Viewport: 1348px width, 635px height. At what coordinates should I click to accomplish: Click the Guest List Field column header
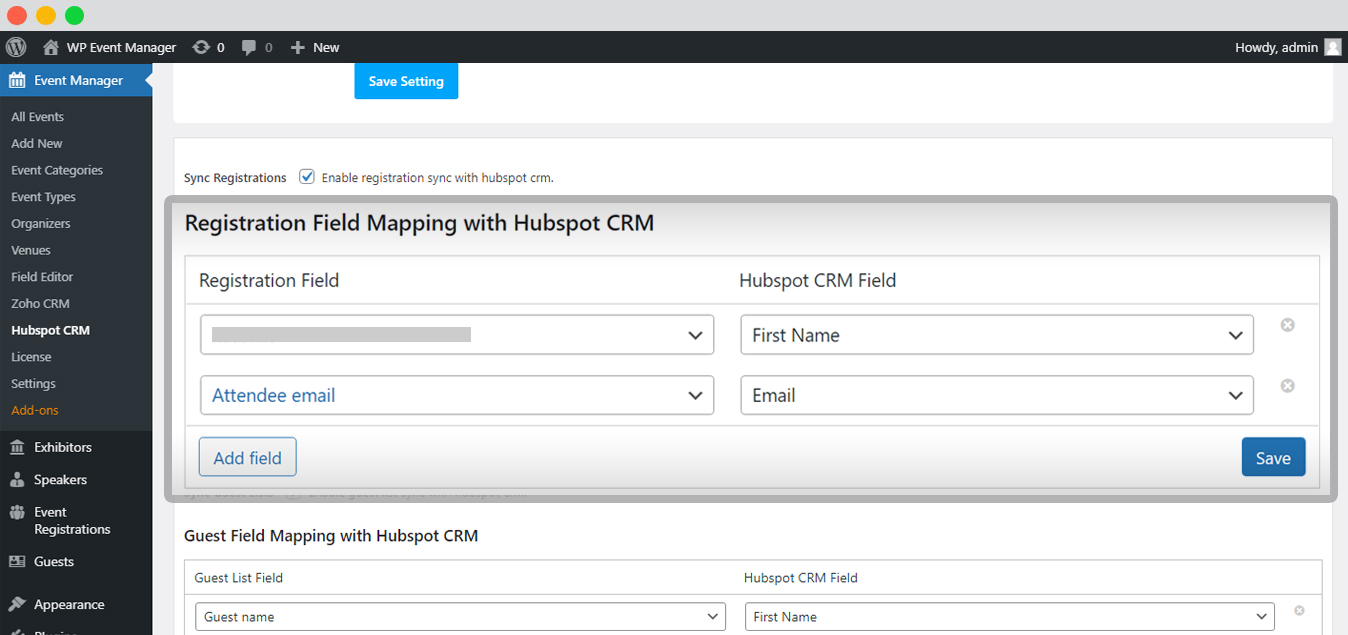(x=239, y=578)
